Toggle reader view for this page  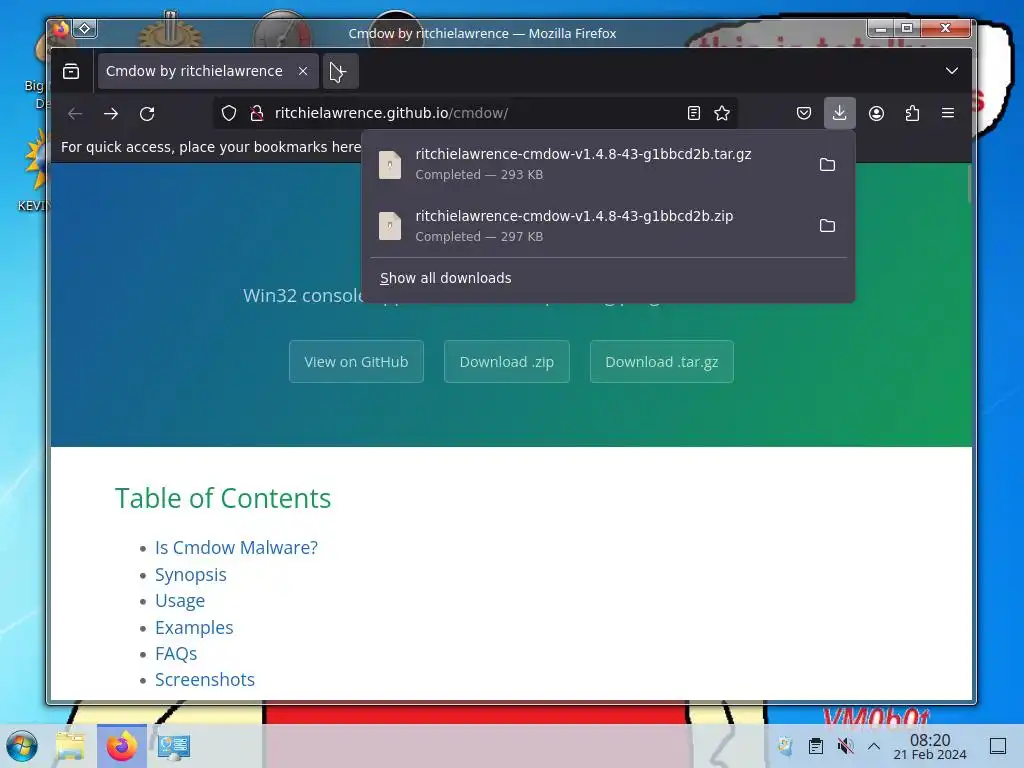coord(694,114)
